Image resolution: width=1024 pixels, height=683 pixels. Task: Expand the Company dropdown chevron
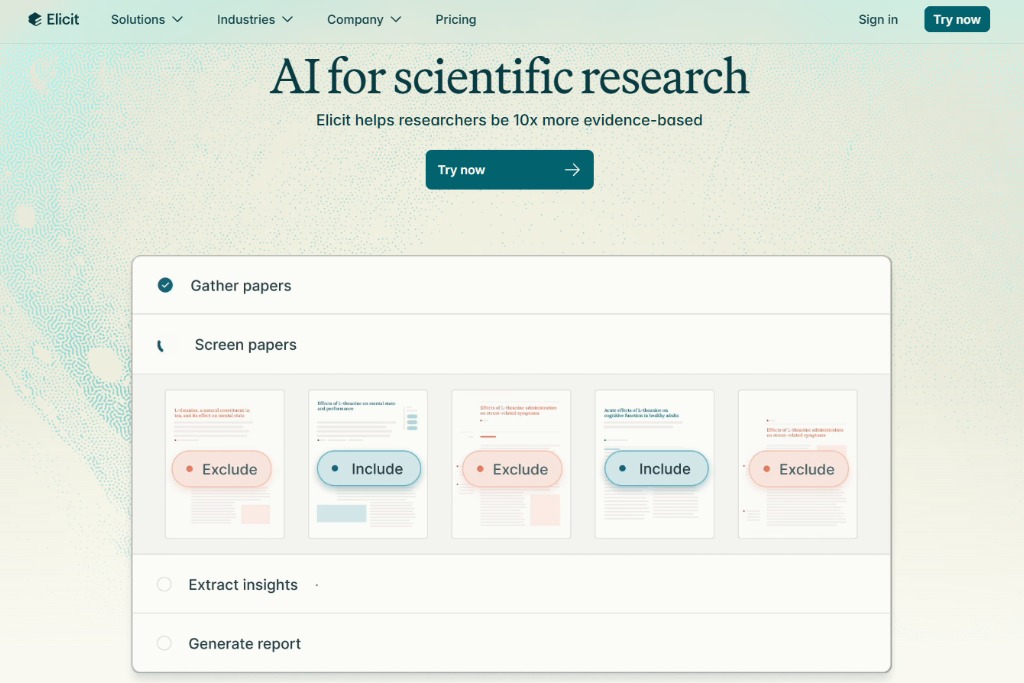coord(396,20)
